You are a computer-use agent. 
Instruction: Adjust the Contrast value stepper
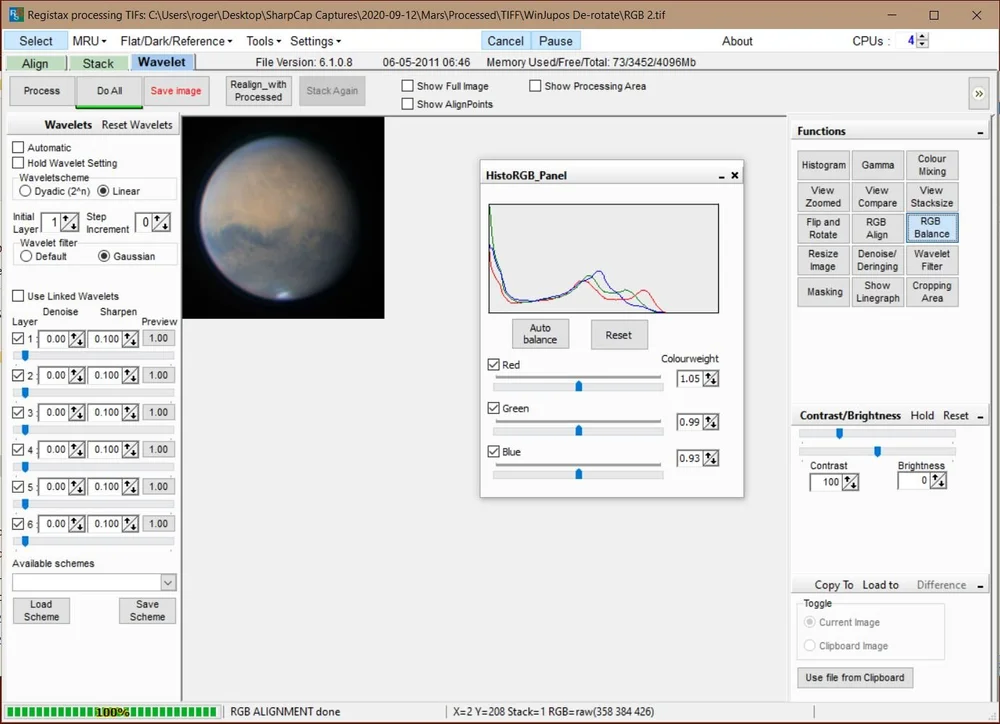coord(850,482)
